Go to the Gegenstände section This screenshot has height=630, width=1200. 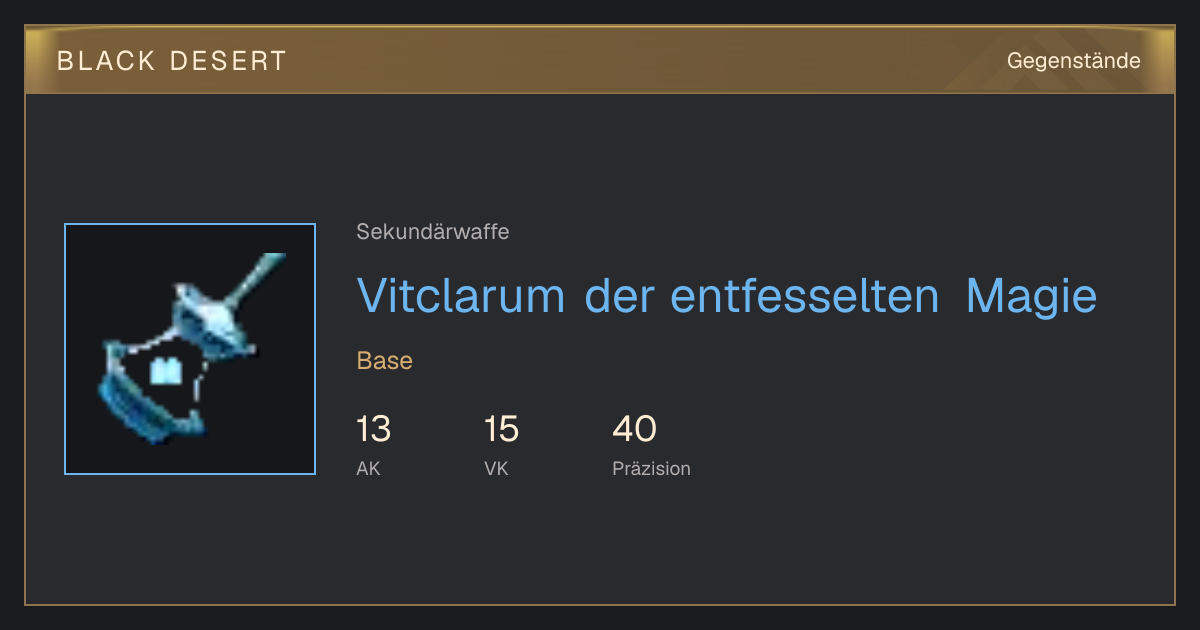[1074, 61]
